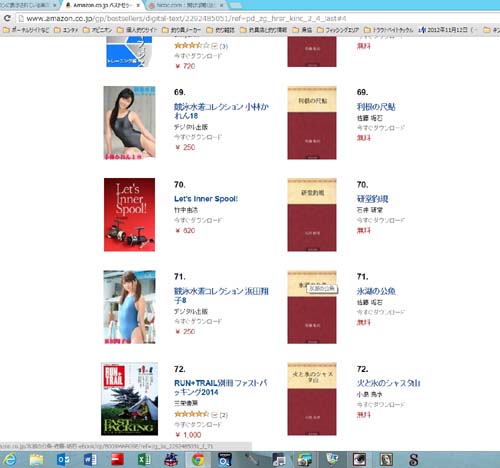
Task: Open the S icon app in taskbar
Action: coord(413,460)
